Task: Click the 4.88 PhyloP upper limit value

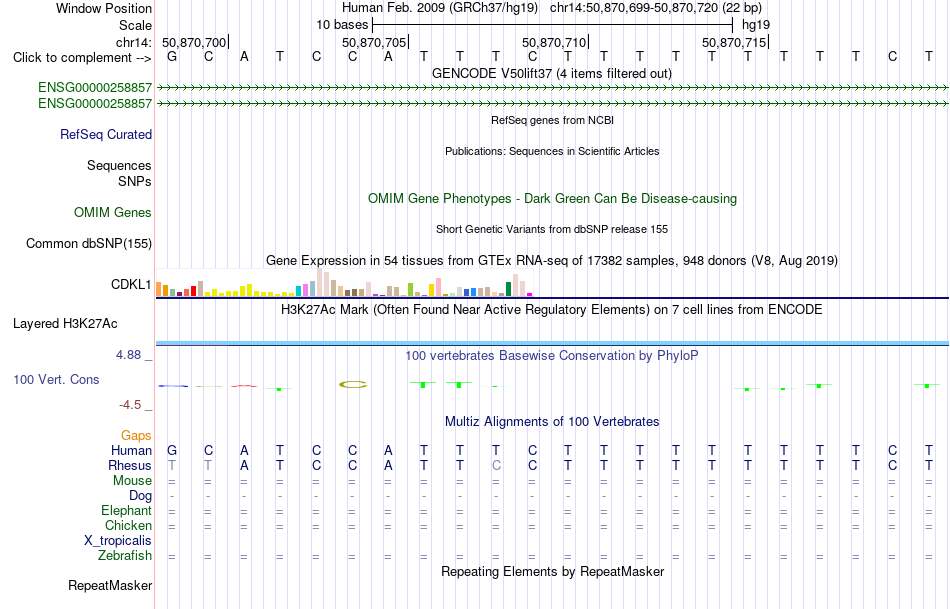Action: pyautogui.click(x=129, y=355)
